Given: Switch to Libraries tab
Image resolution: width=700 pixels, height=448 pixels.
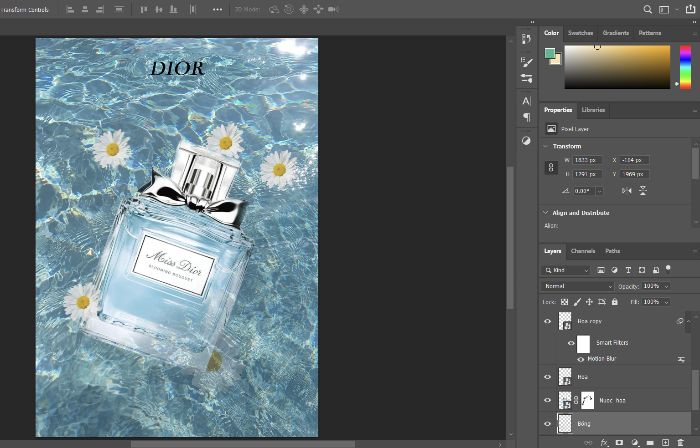Looking at the screenshot, I should pyautogui.click(x=593, y=110).
